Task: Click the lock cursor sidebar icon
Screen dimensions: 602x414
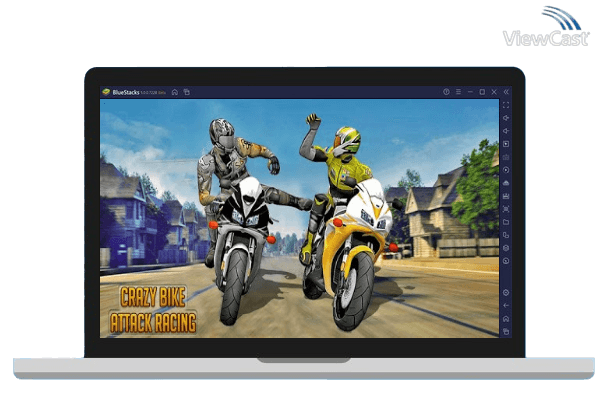Action: [506, 144]
